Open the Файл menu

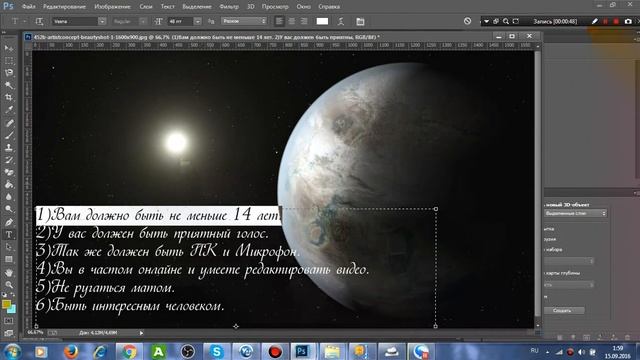[28, 7]
